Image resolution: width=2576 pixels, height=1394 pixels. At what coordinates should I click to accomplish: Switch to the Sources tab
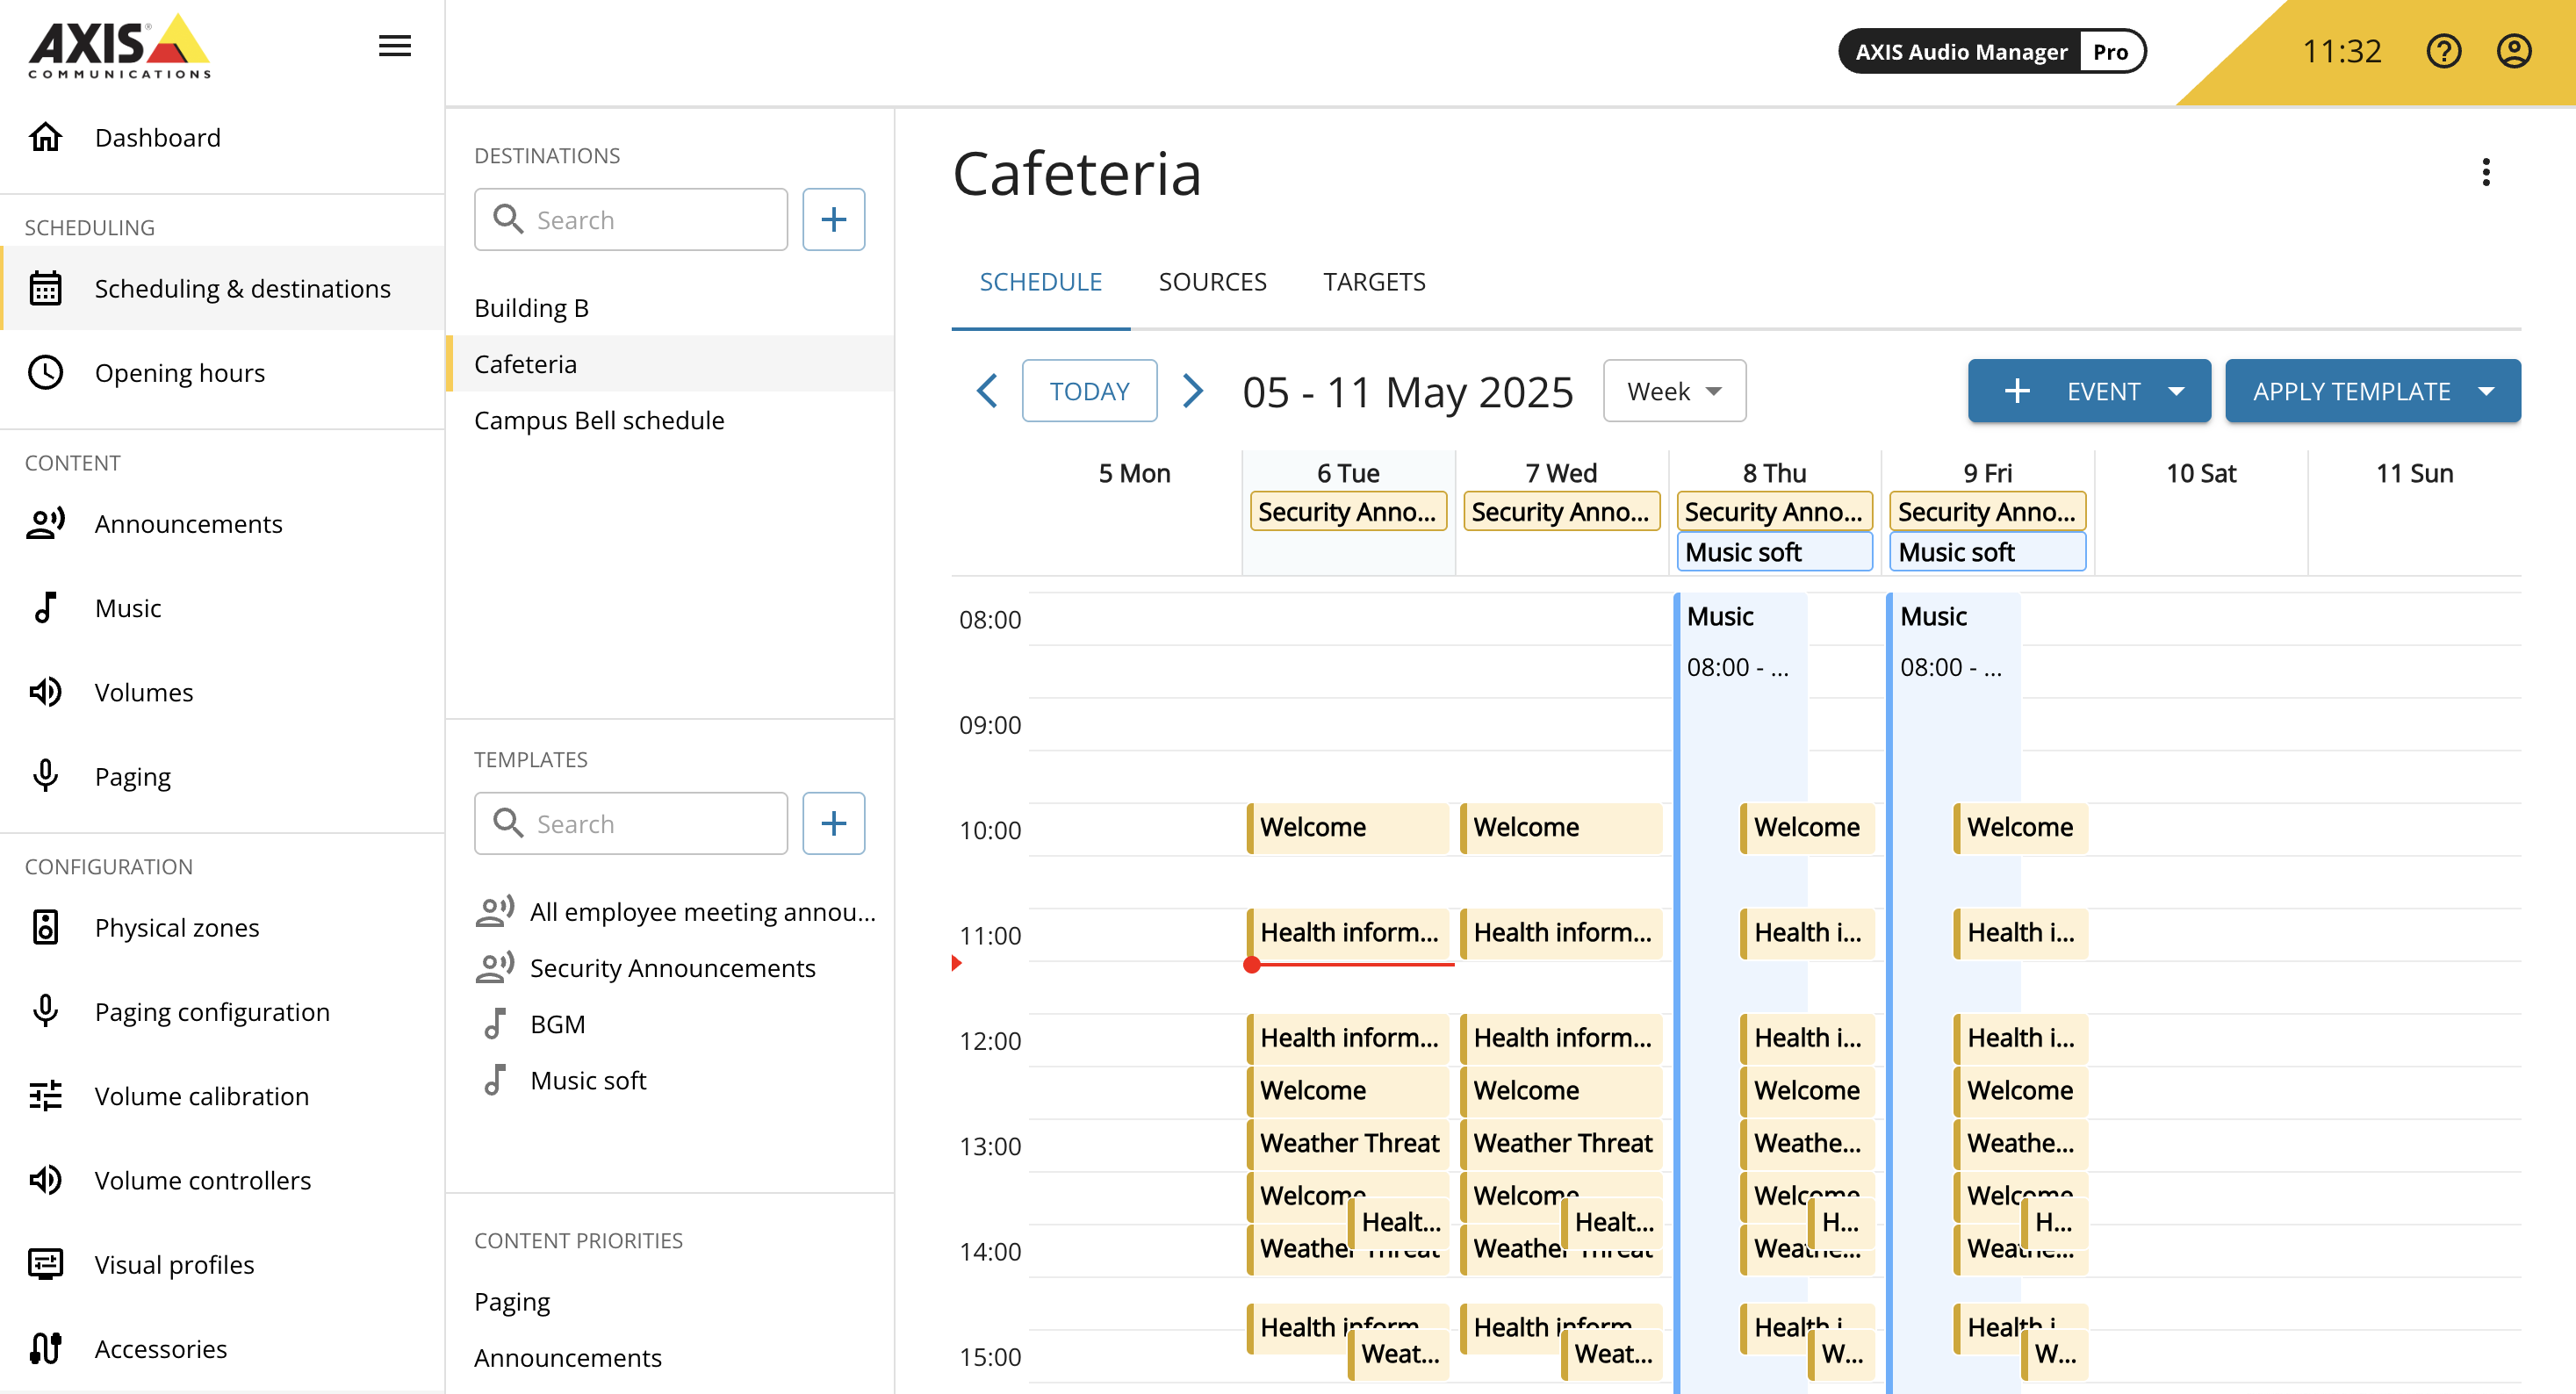coord(1212,282)
